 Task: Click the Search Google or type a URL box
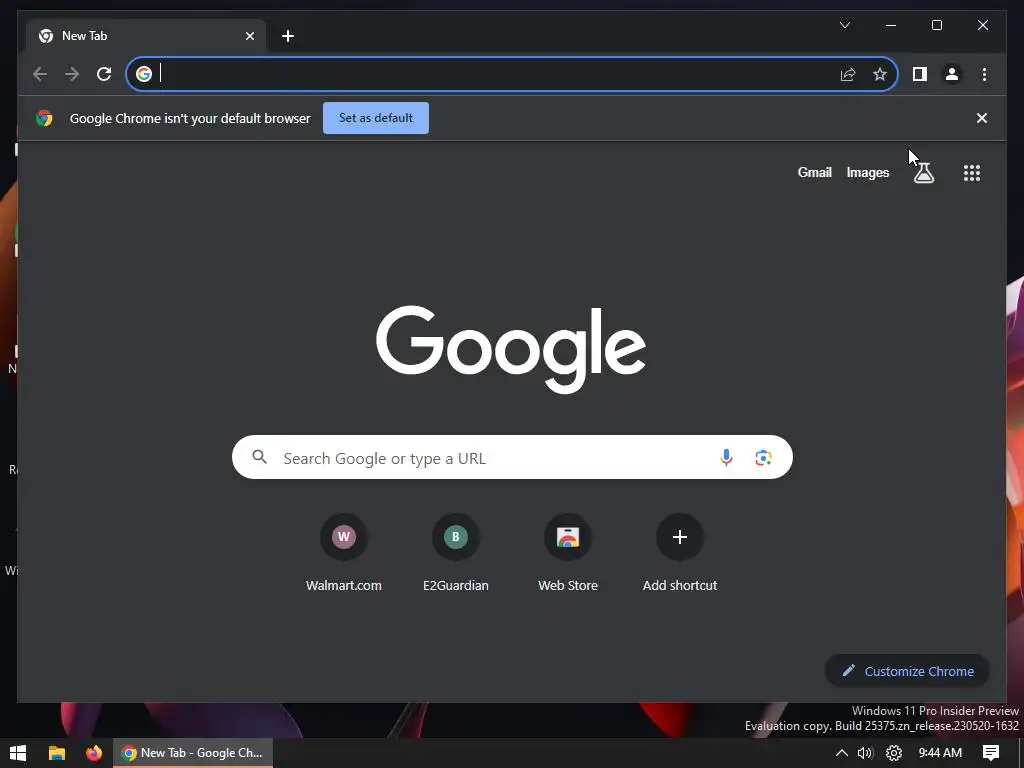pos(512,457)
